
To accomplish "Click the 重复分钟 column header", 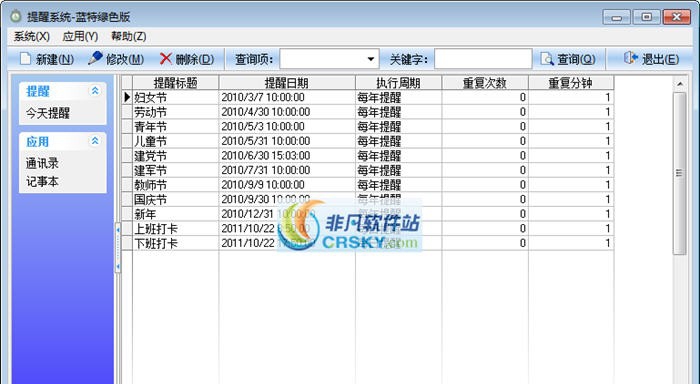I will 571,83.
